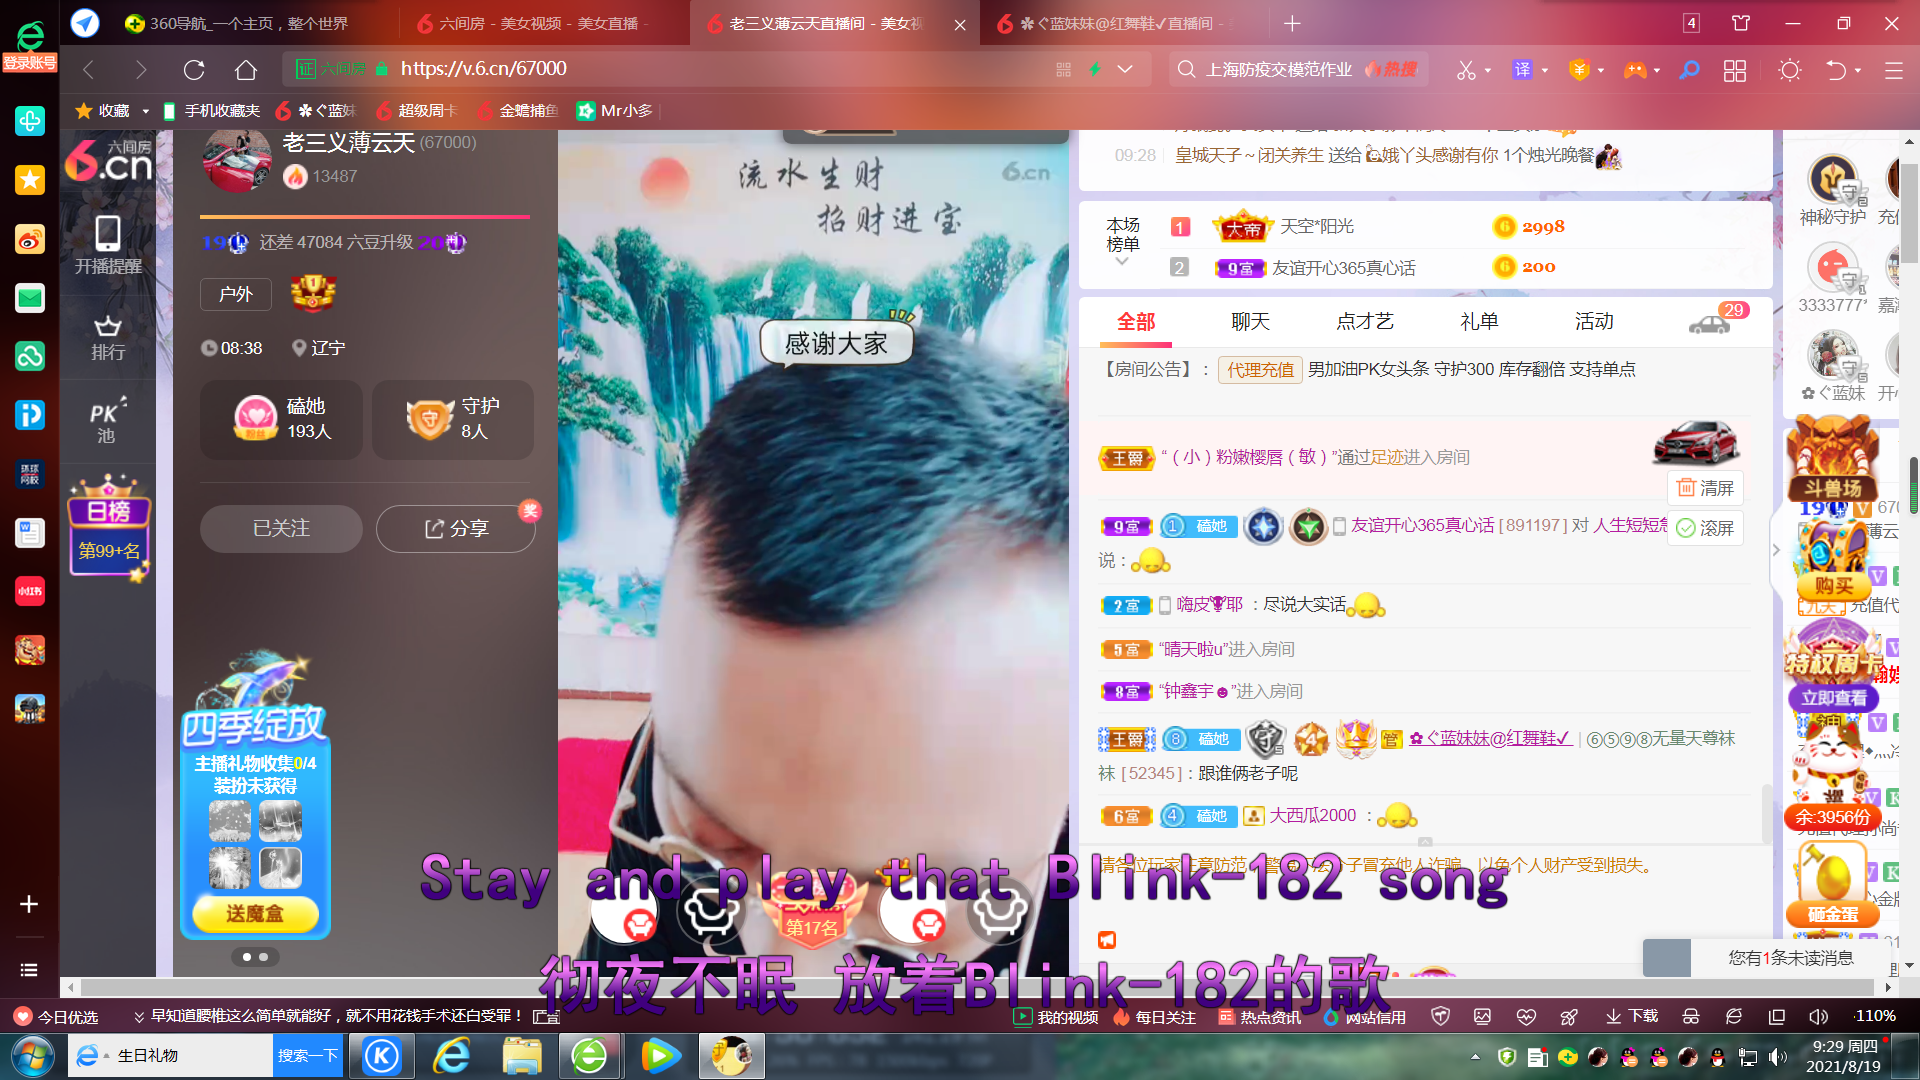Viewport: 1920px width, 1080px height.
Task: Click the blue magnifier search icon
Action: (1689, 69)
